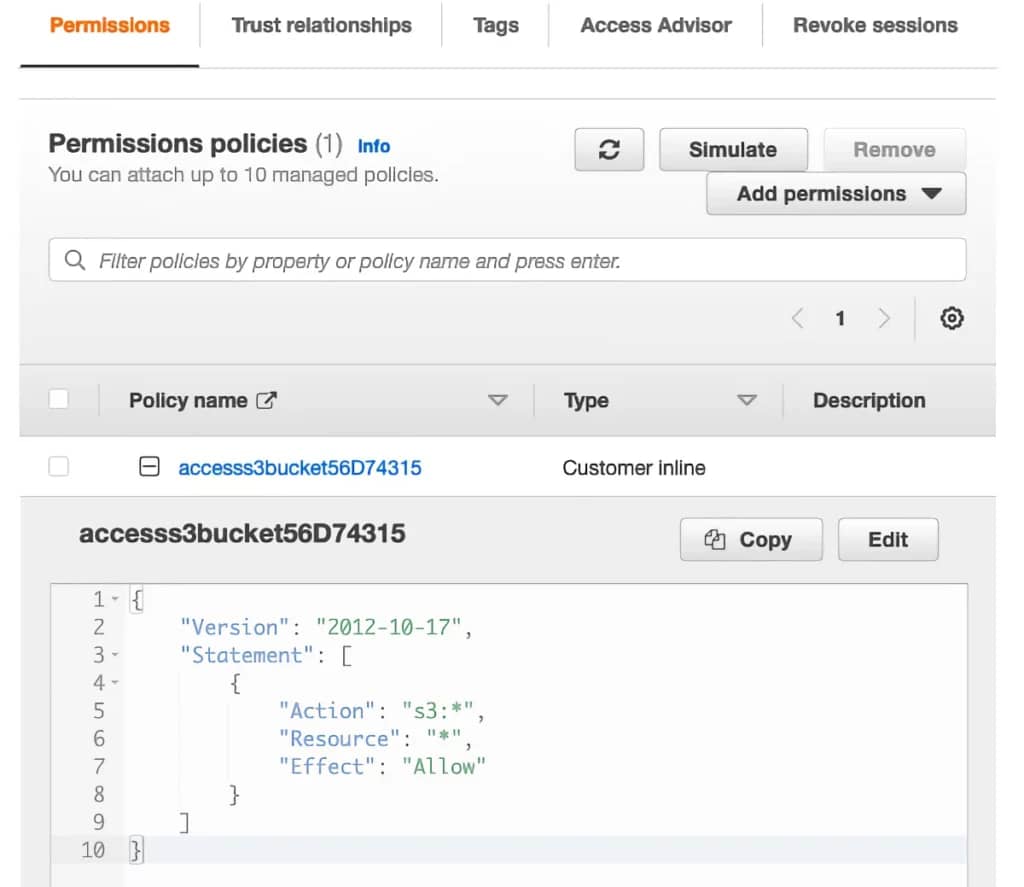Open the table settings gear icon
This screenshot has height=887, width=1024.
click(952, 318)
